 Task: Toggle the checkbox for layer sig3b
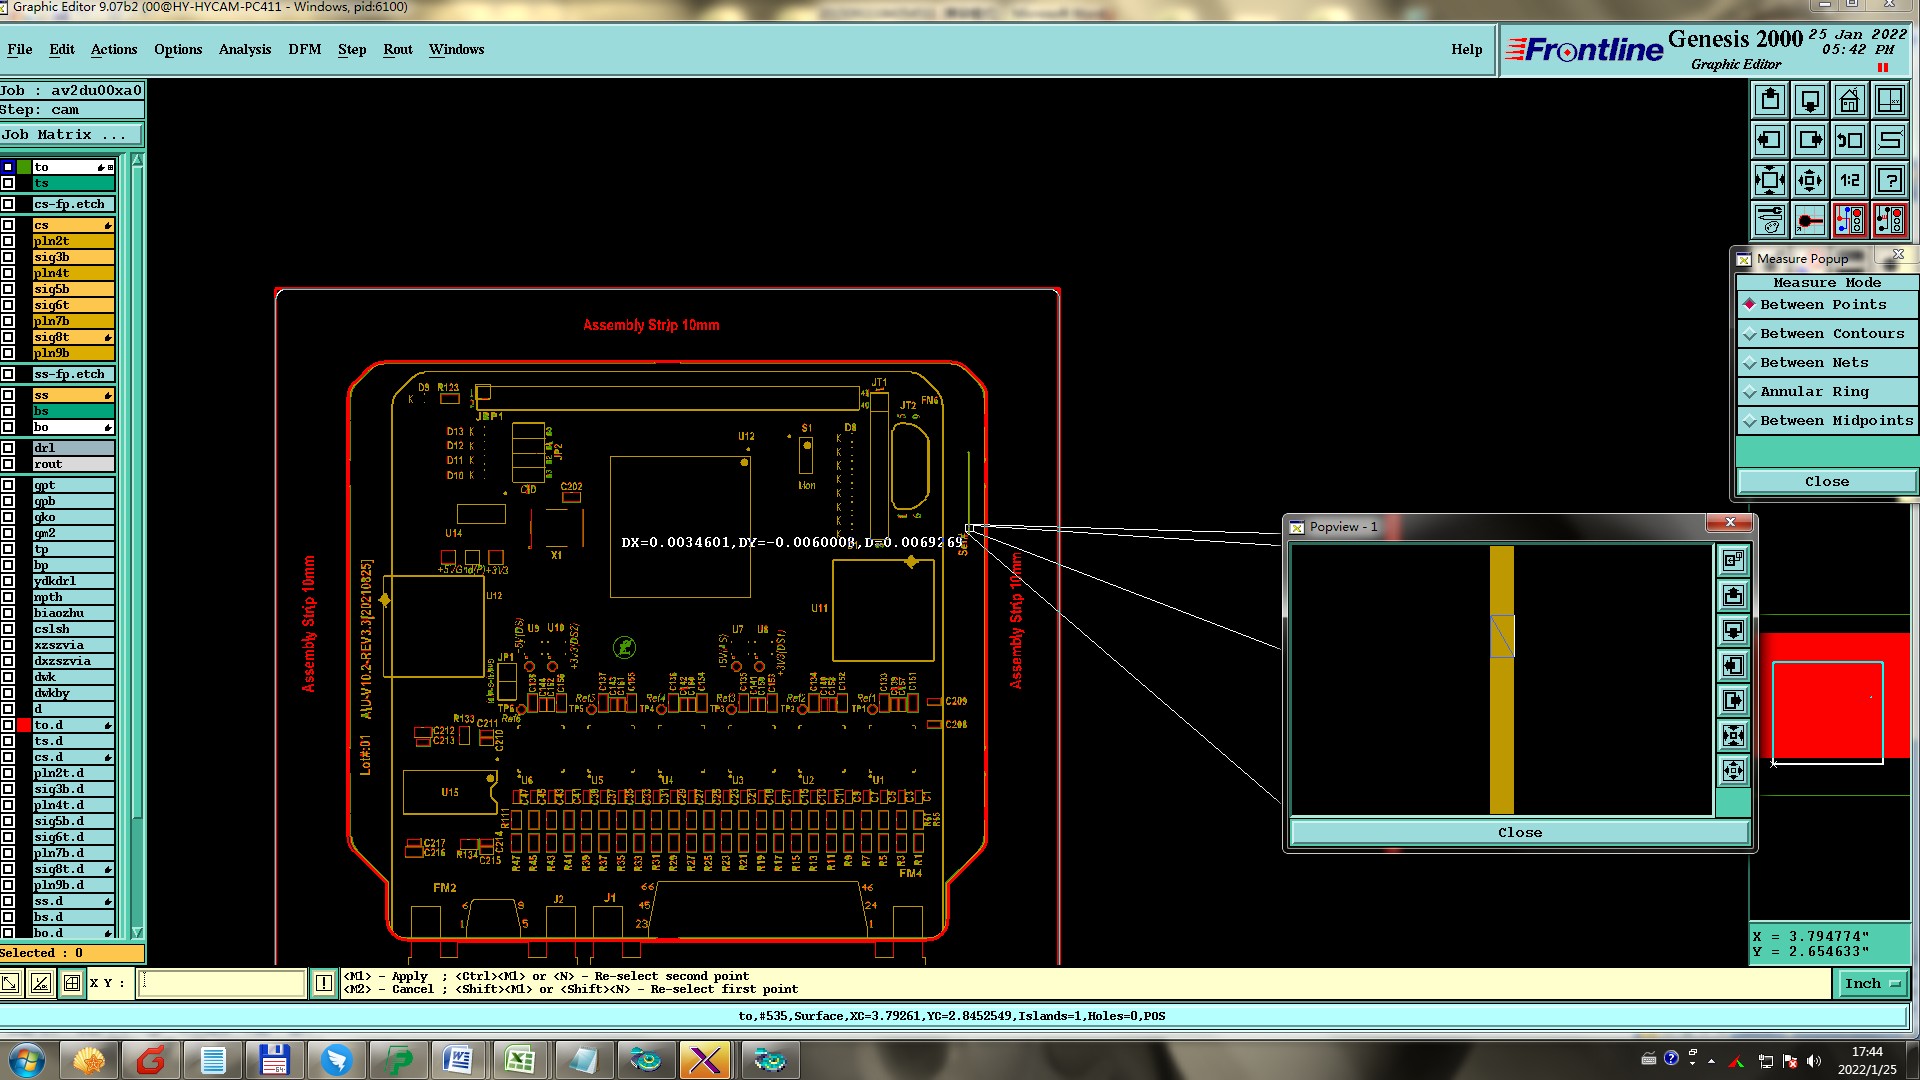(x=8, y=257)
